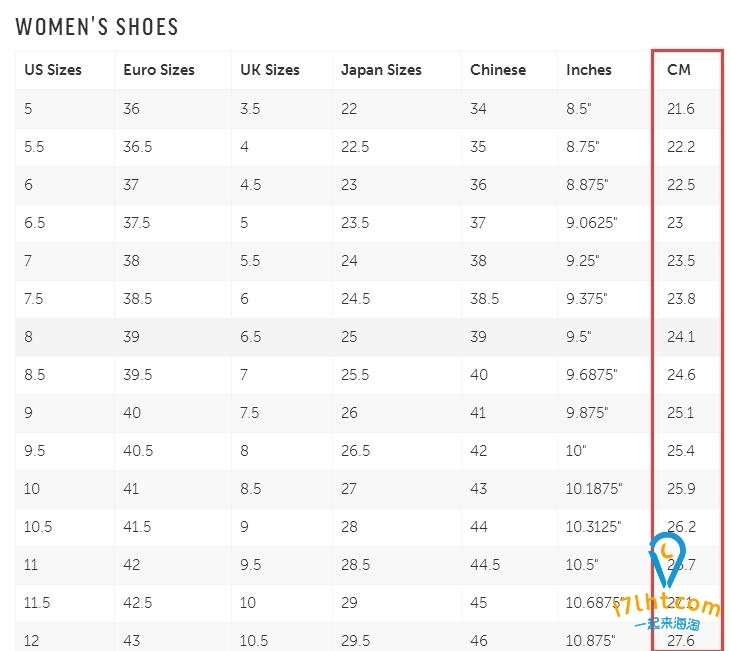Click the UK Sizes column header

click(x=270, y=70)
